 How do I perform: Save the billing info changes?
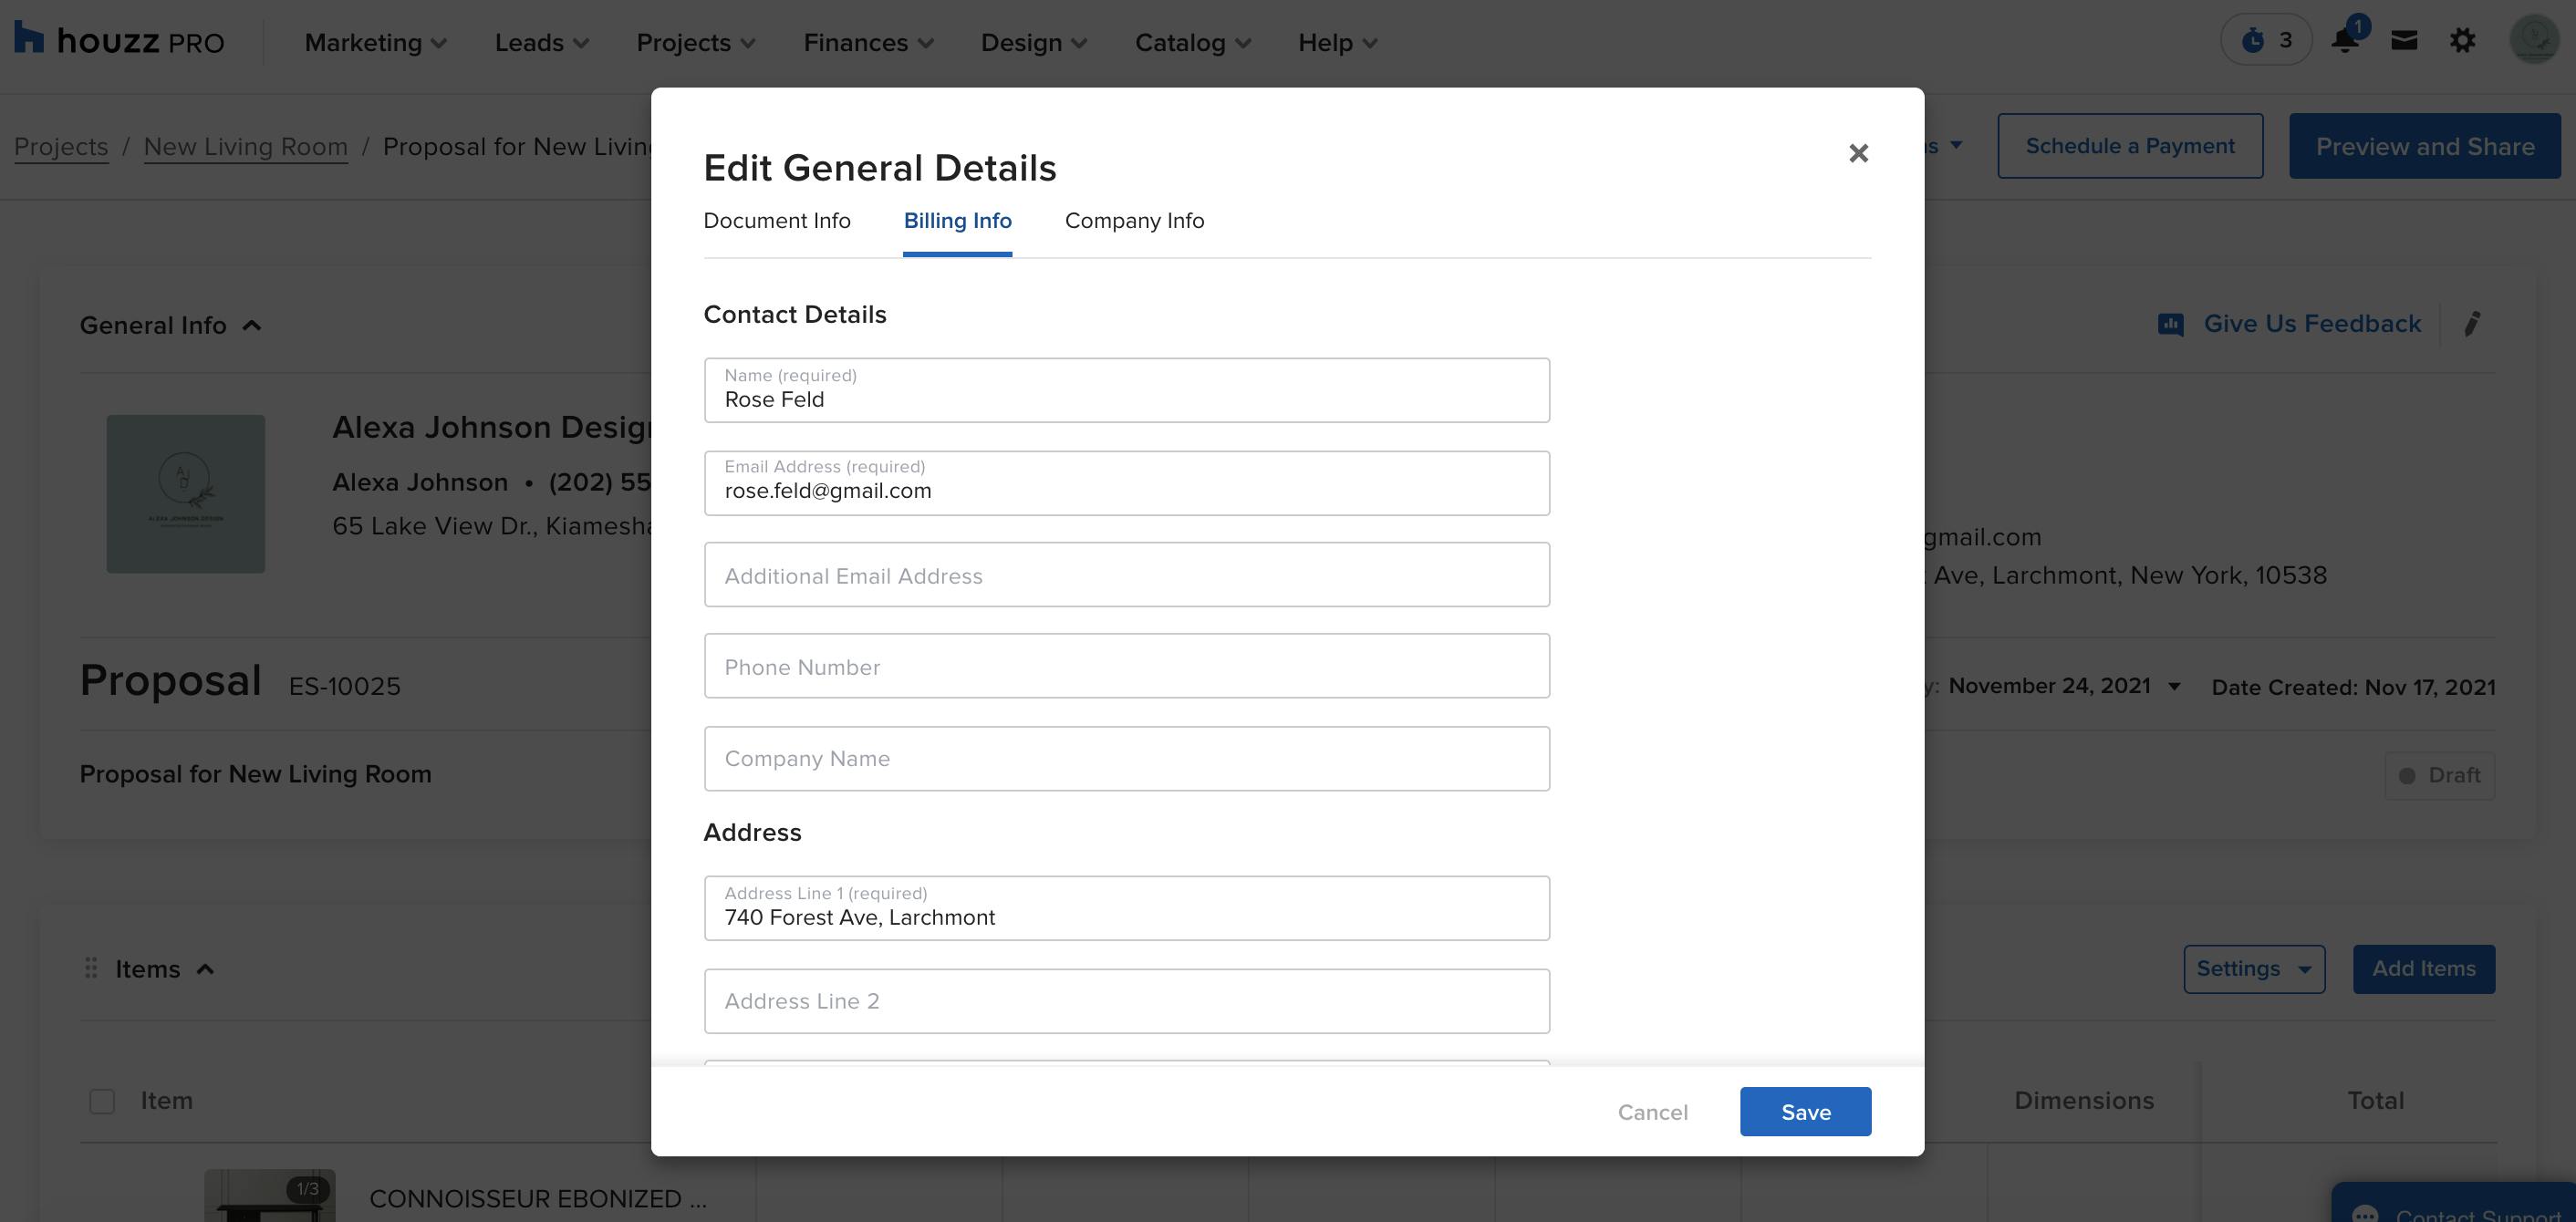point(1805,1111)
